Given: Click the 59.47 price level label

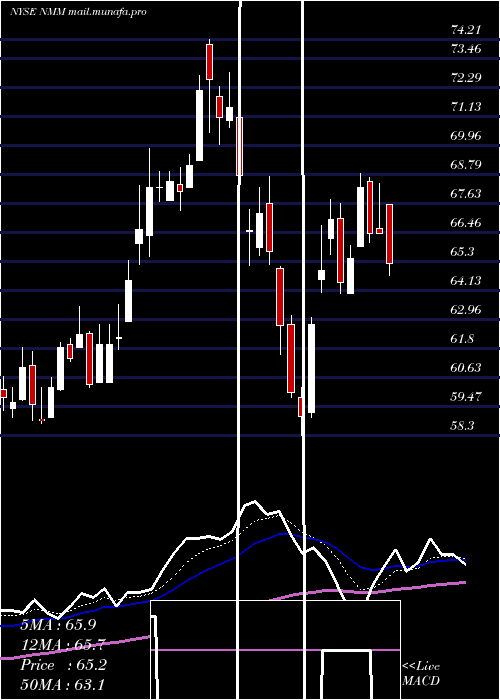Looking at the screenshot, I should point(466,396).
